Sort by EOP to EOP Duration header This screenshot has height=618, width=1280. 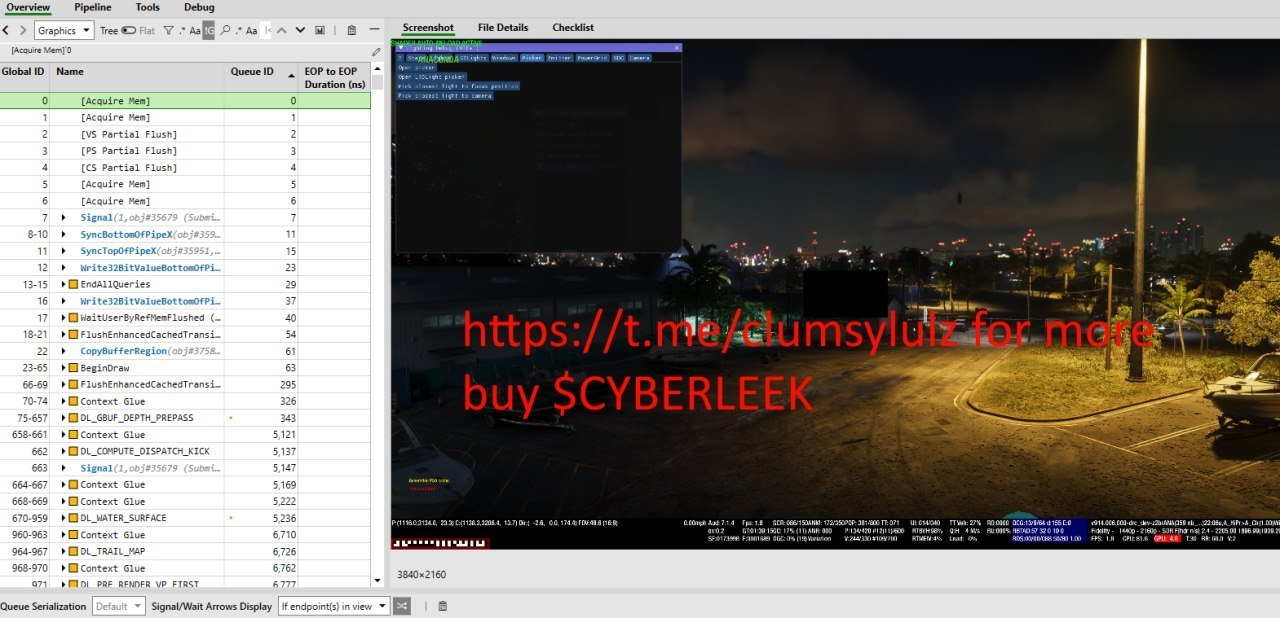(x=335, y=77)
